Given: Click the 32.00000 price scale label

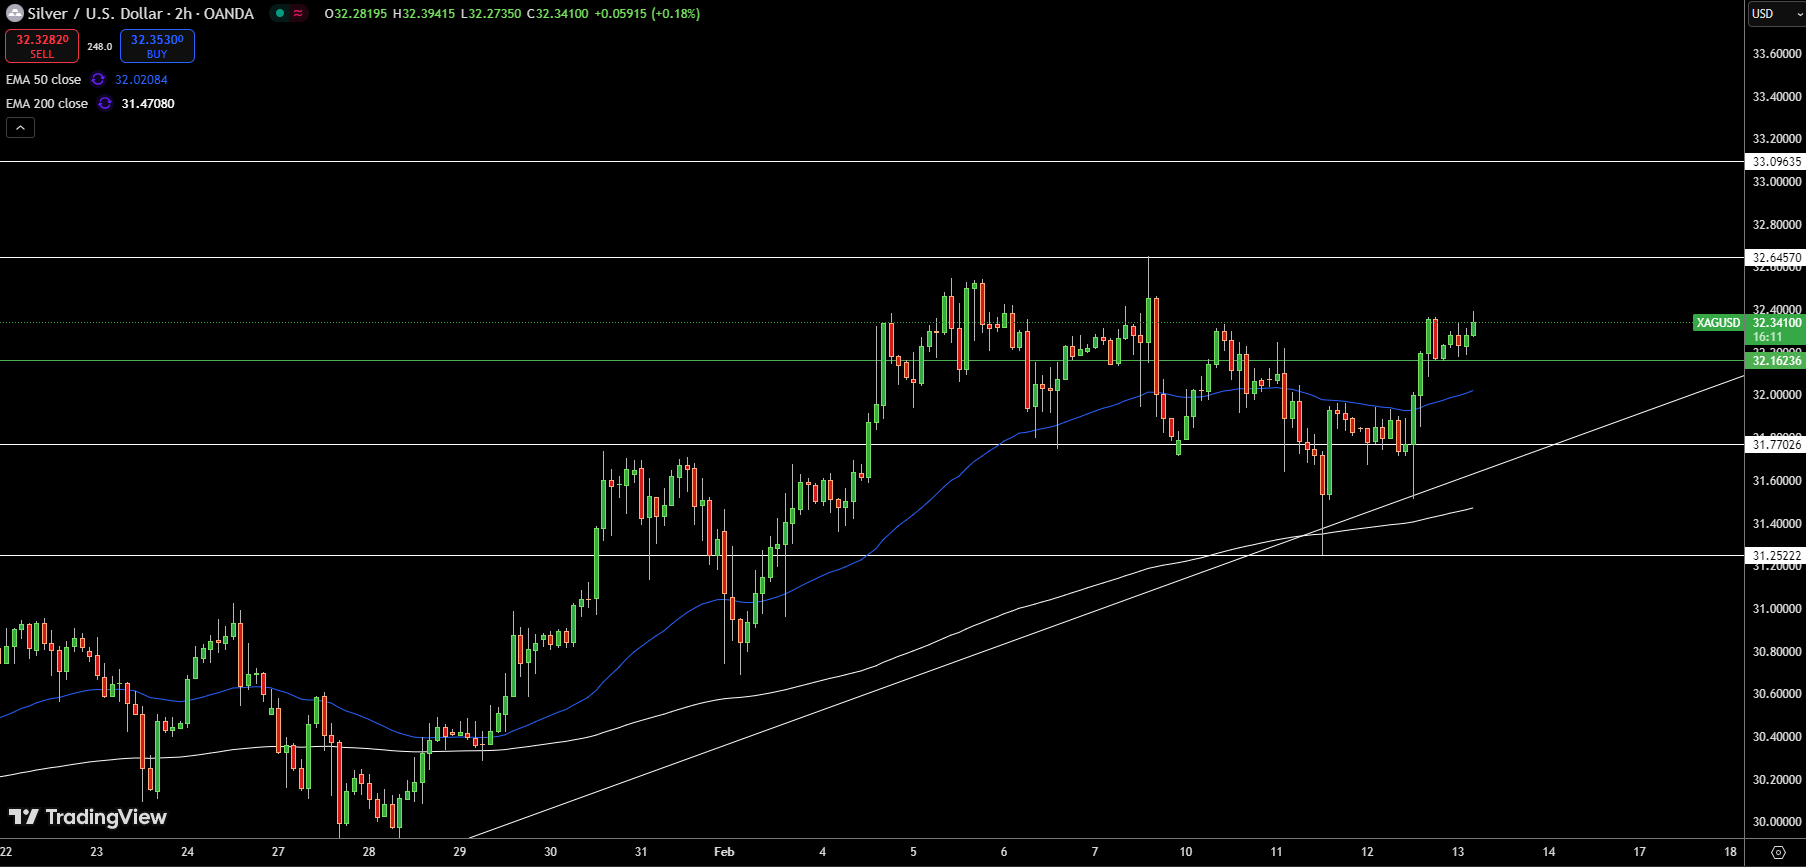Looking at the screenshot, I should 1777,394.
